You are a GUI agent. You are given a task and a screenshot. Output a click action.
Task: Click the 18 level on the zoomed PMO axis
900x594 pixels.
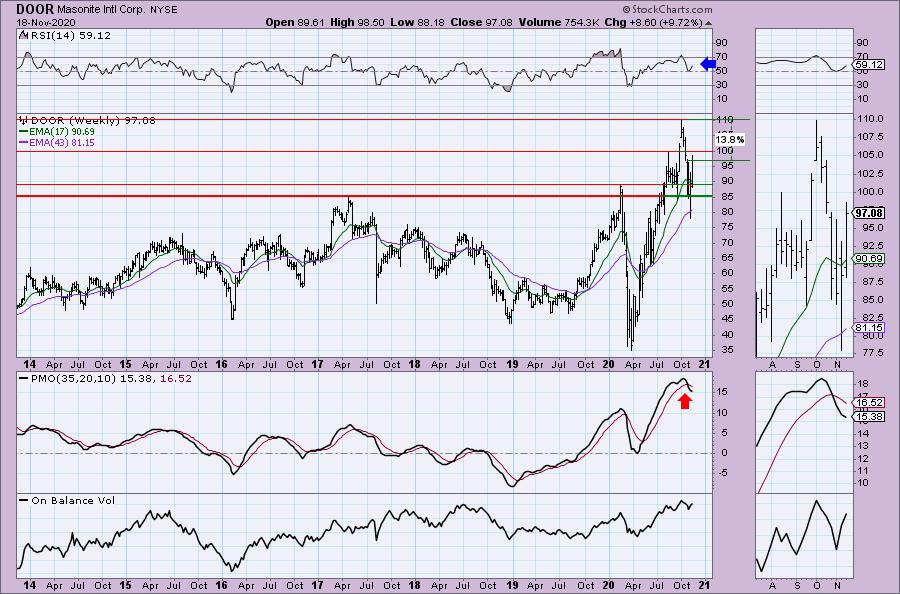862,384
